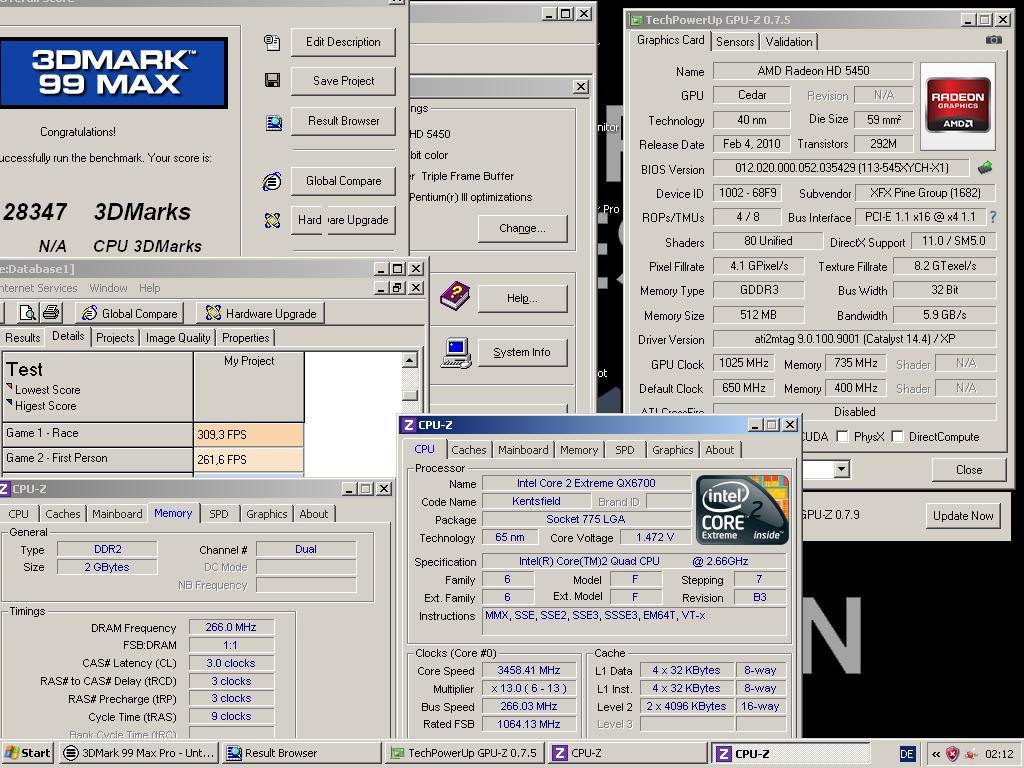The image size is (1024, 768).
Task: Click the GPU Clock 1025 MHz field
Action: 743,363
